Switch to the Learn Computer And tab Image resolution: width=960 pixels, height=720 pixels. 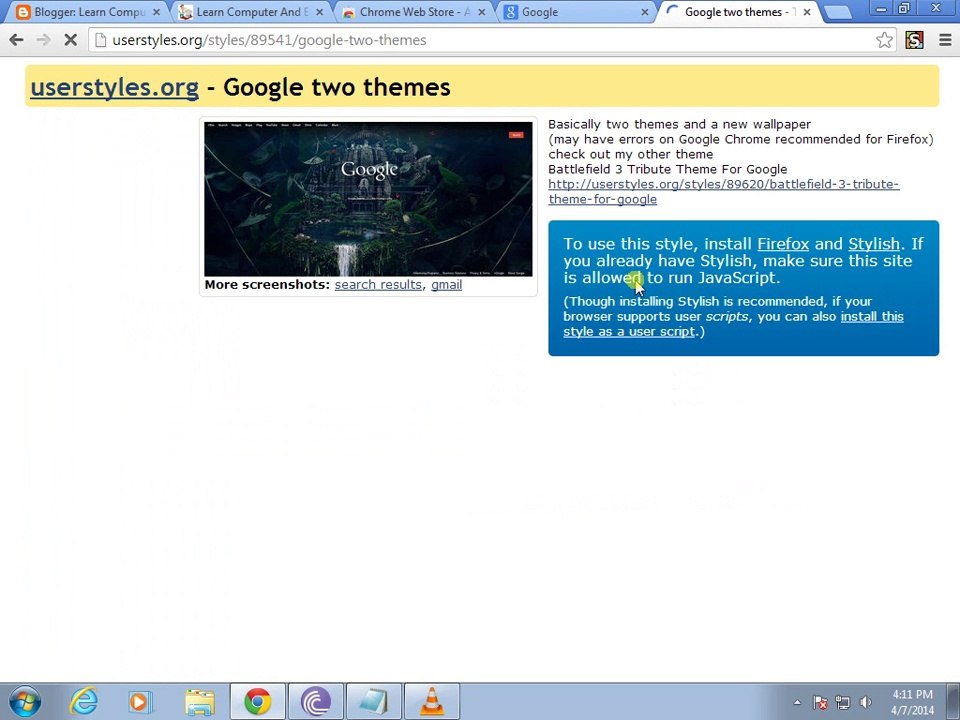[251, 12]
